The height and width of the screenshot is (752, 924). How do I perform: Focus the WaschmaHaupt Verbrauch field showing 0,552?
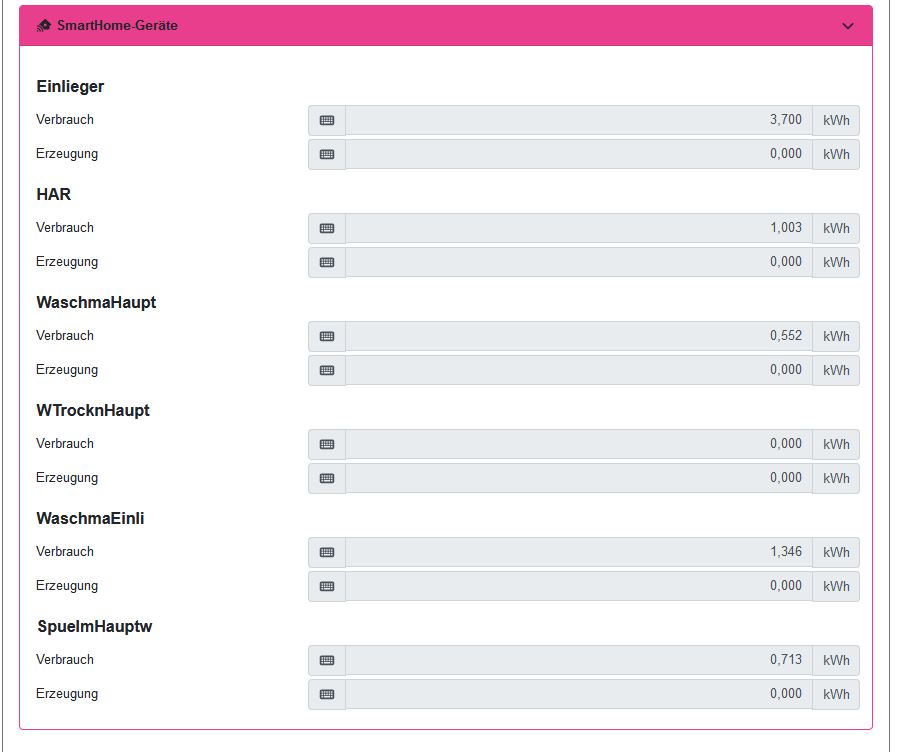578,336
